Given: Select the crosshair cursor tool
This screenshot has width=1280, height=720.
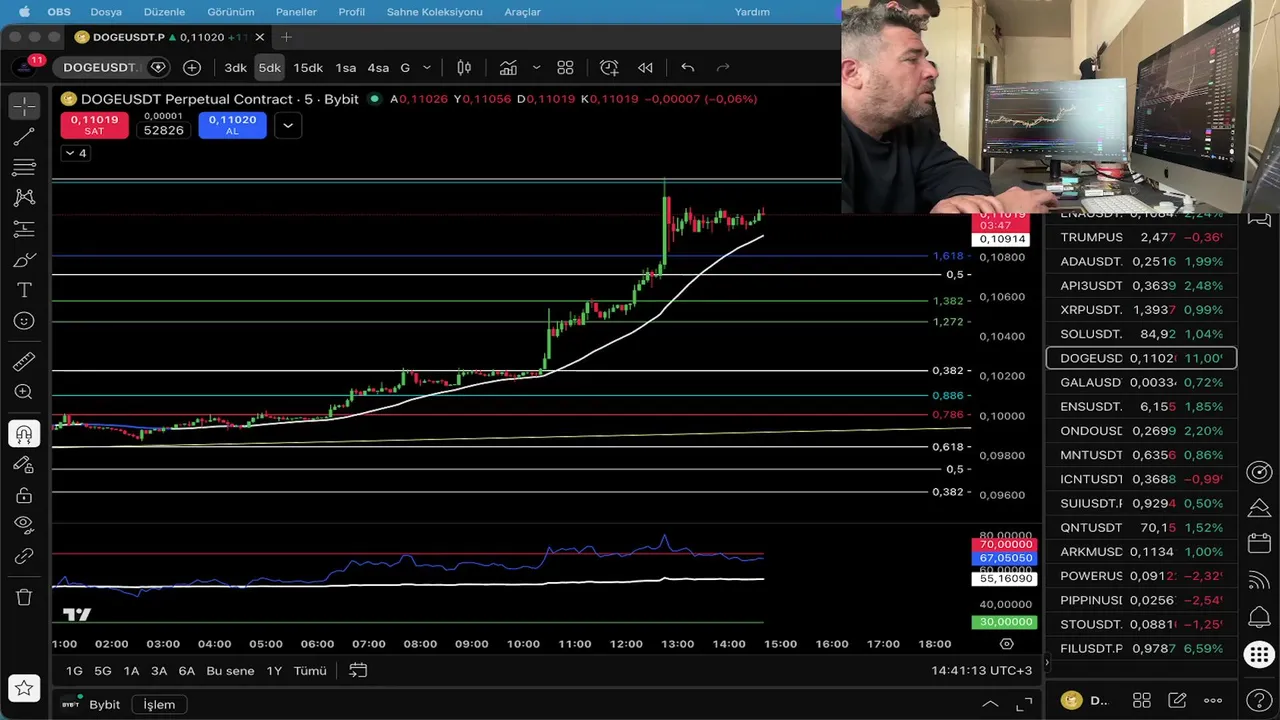Looking at the screenshot, I should click(x=24, y=105).
